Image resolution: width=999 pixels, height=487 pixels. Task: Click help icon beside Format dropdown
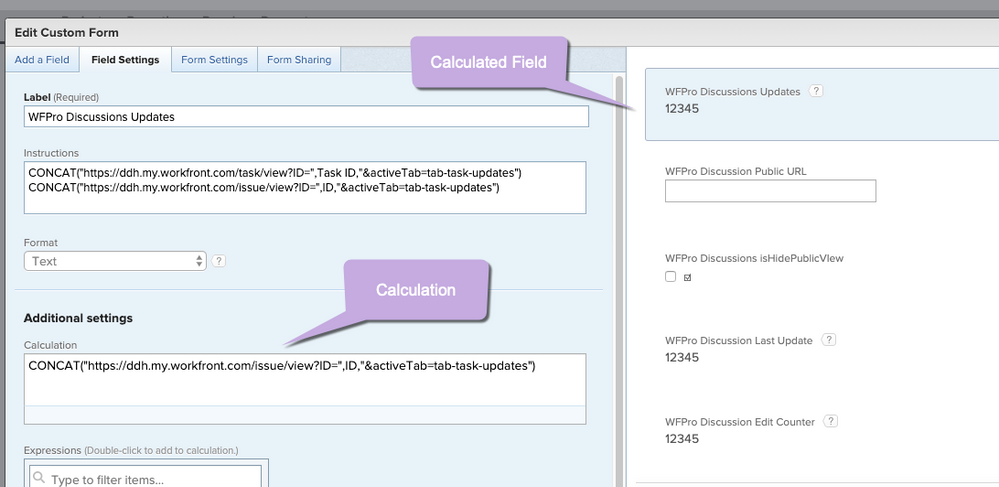click(x=219, y=261)
